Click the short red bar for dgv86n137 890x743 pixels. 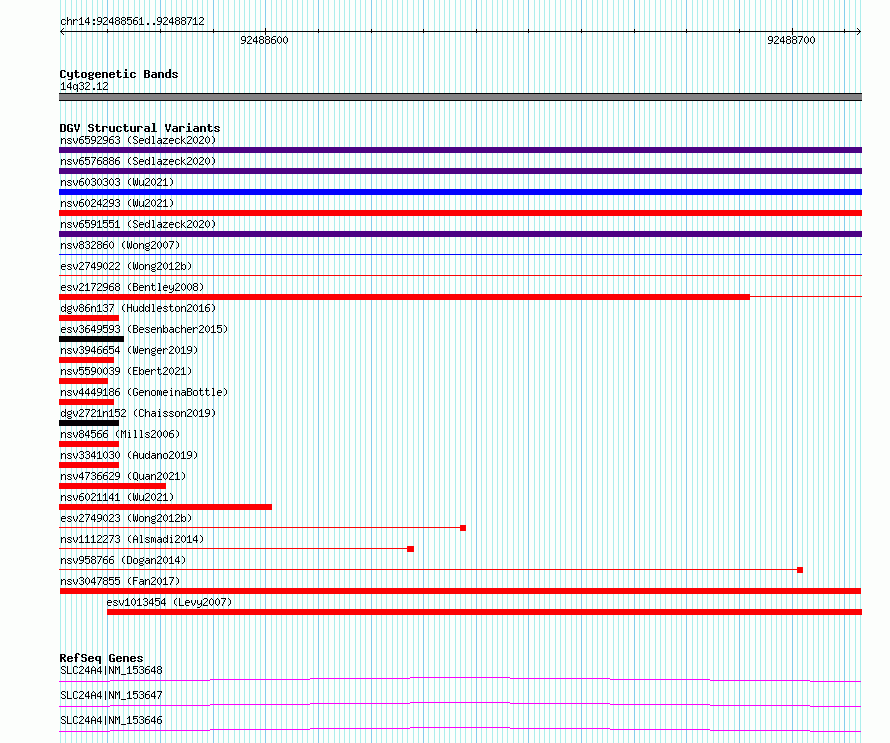coord(89,318)
